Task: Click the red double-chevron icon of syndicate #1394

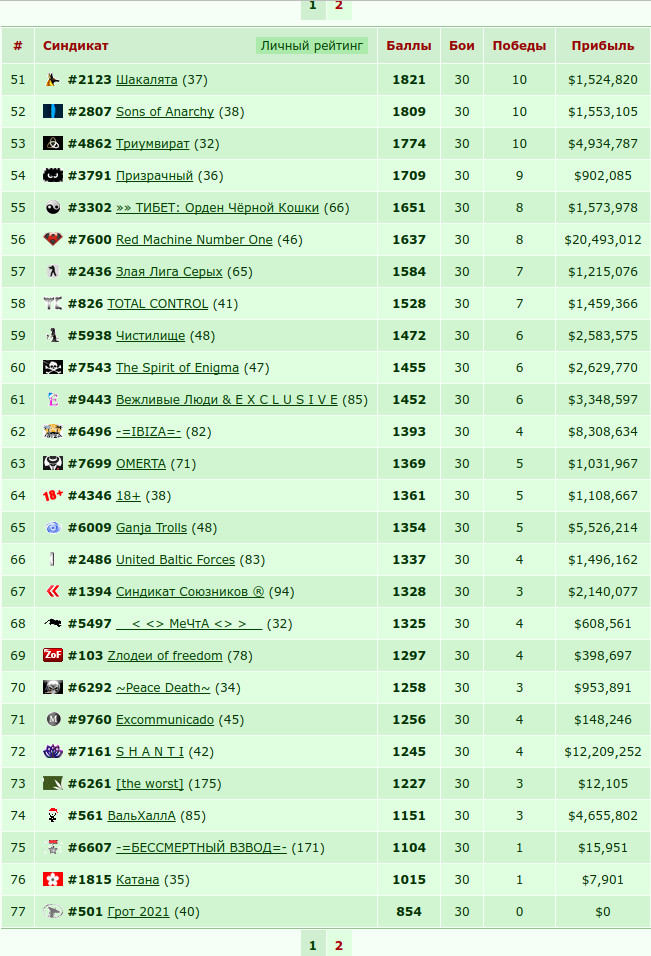Action: [x=53, y=591]
